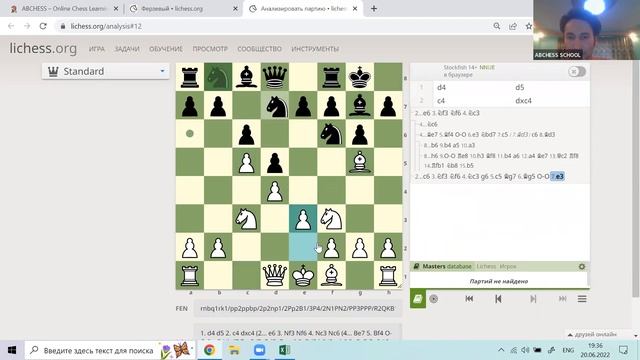Open the ЗАДАЧИ menu
This screenshot has height=360, width=640.
[x=127, y=49]
